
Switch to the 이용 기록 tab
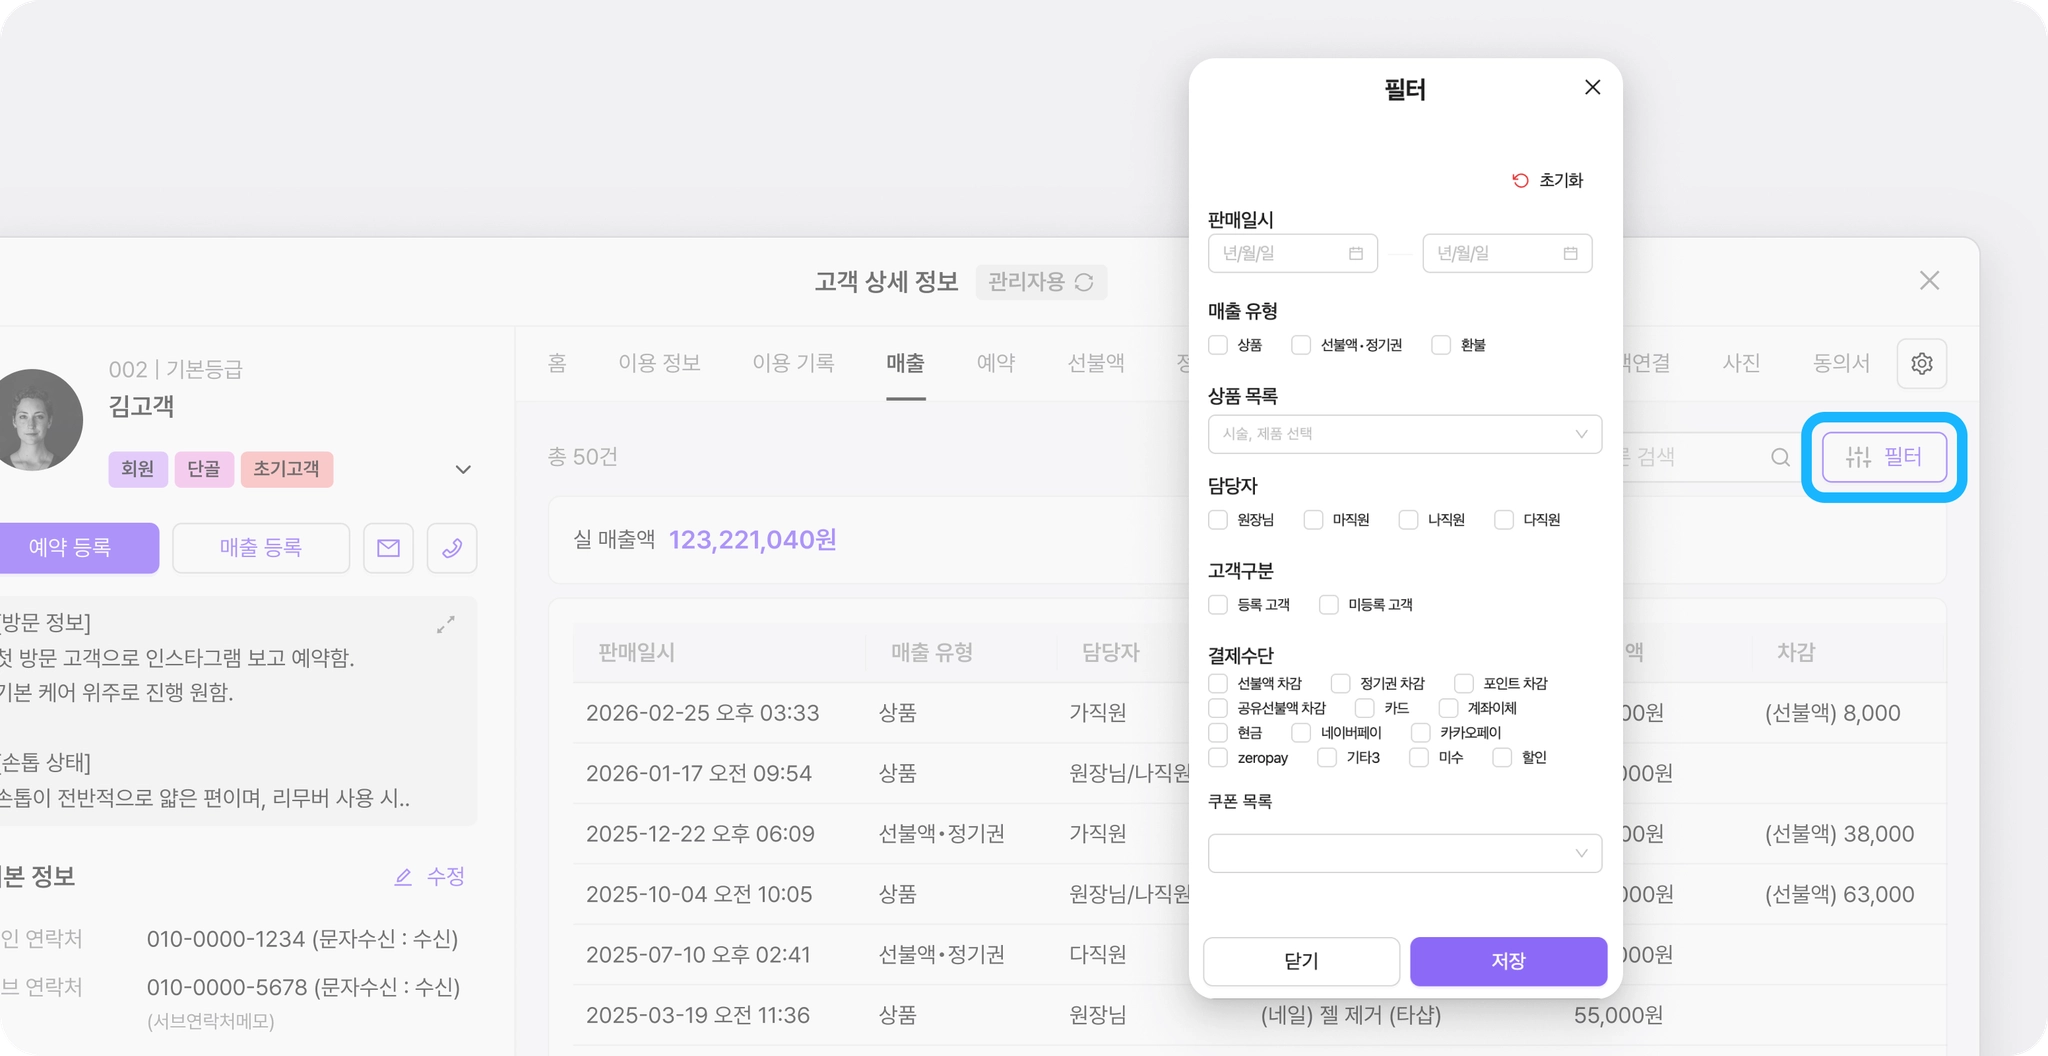pyautogui.click(x=794, y=363)
